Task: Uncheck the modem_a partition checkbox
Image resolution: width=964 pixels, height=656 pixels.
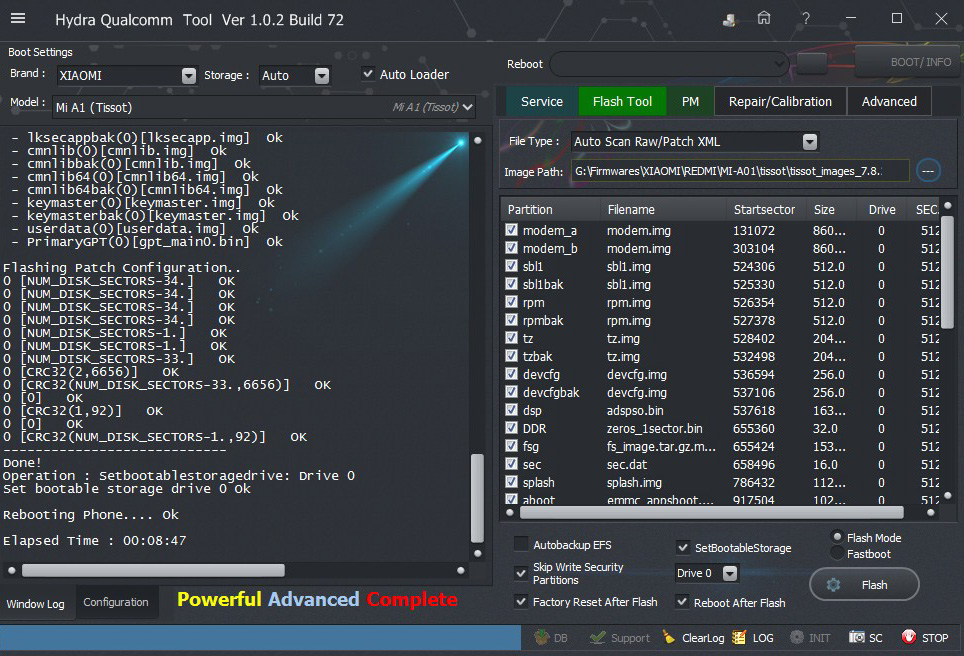Action: (x=512, y=230)
